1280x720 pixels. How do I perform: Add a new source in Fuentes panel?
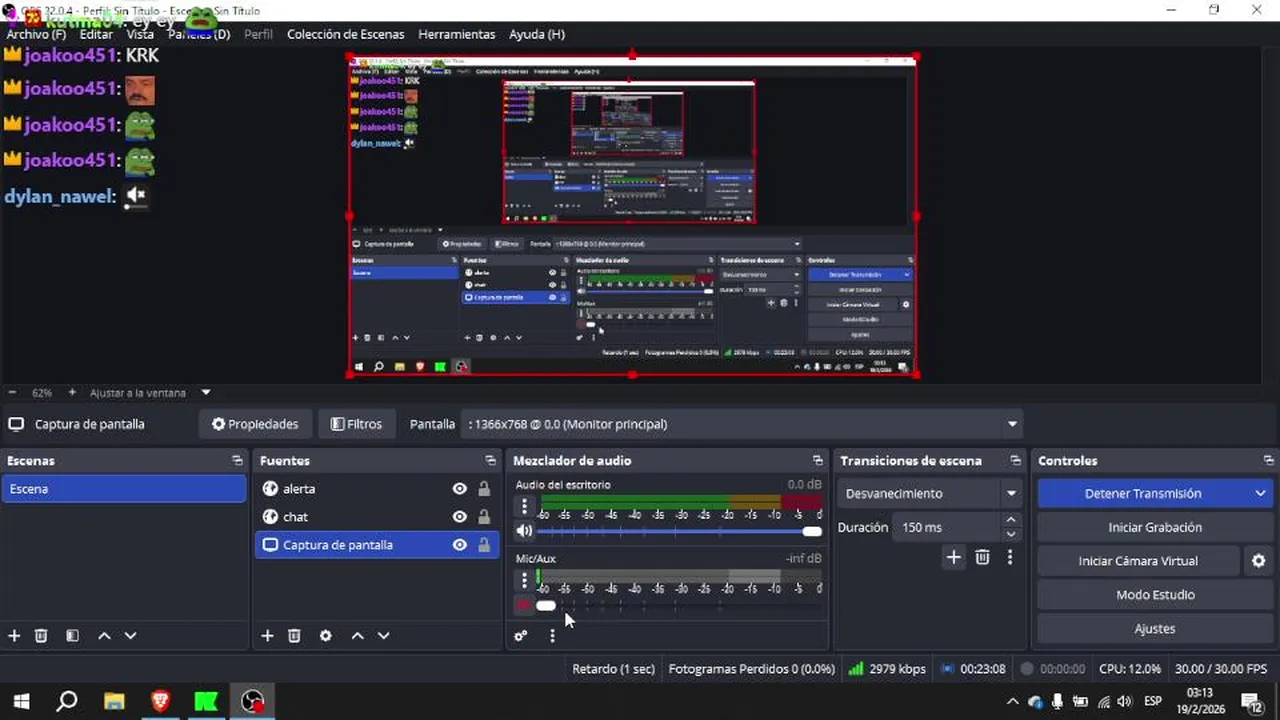click(267, 636)
